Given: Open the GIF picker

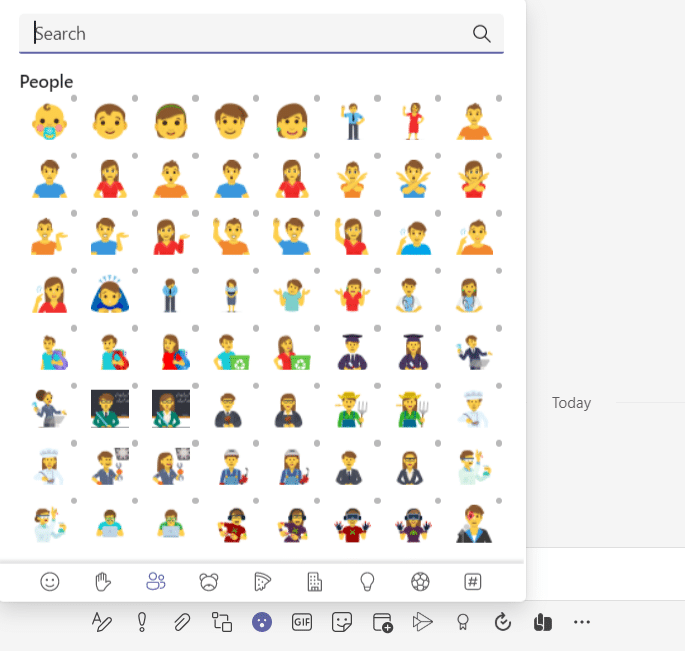Looking at the screenshot, I should [x=302, y=622].
